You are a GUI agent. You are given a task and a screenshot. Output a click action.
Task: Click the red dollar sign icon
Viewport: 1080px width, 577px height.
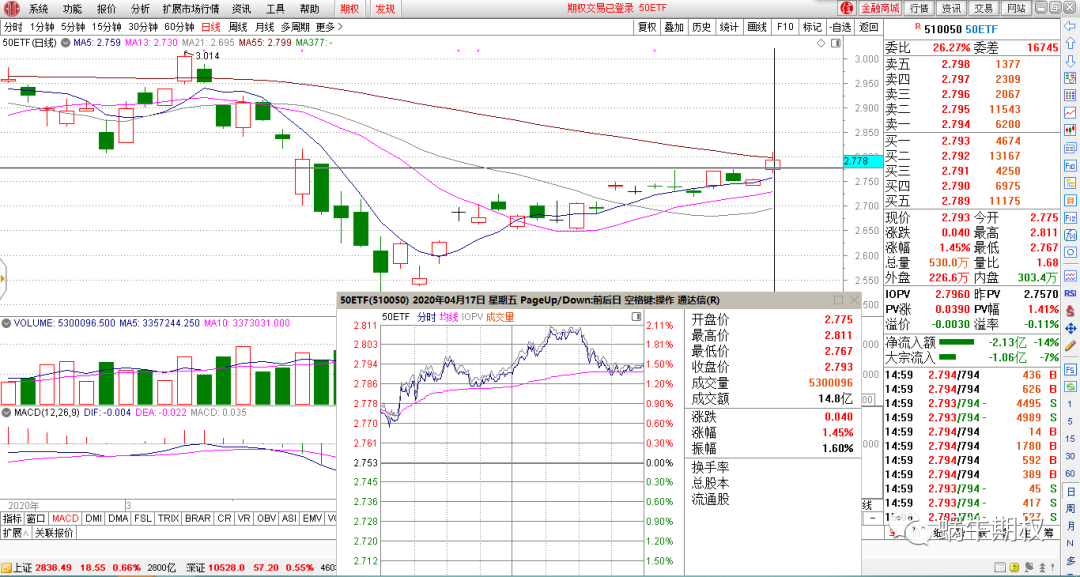(1070, 311)
